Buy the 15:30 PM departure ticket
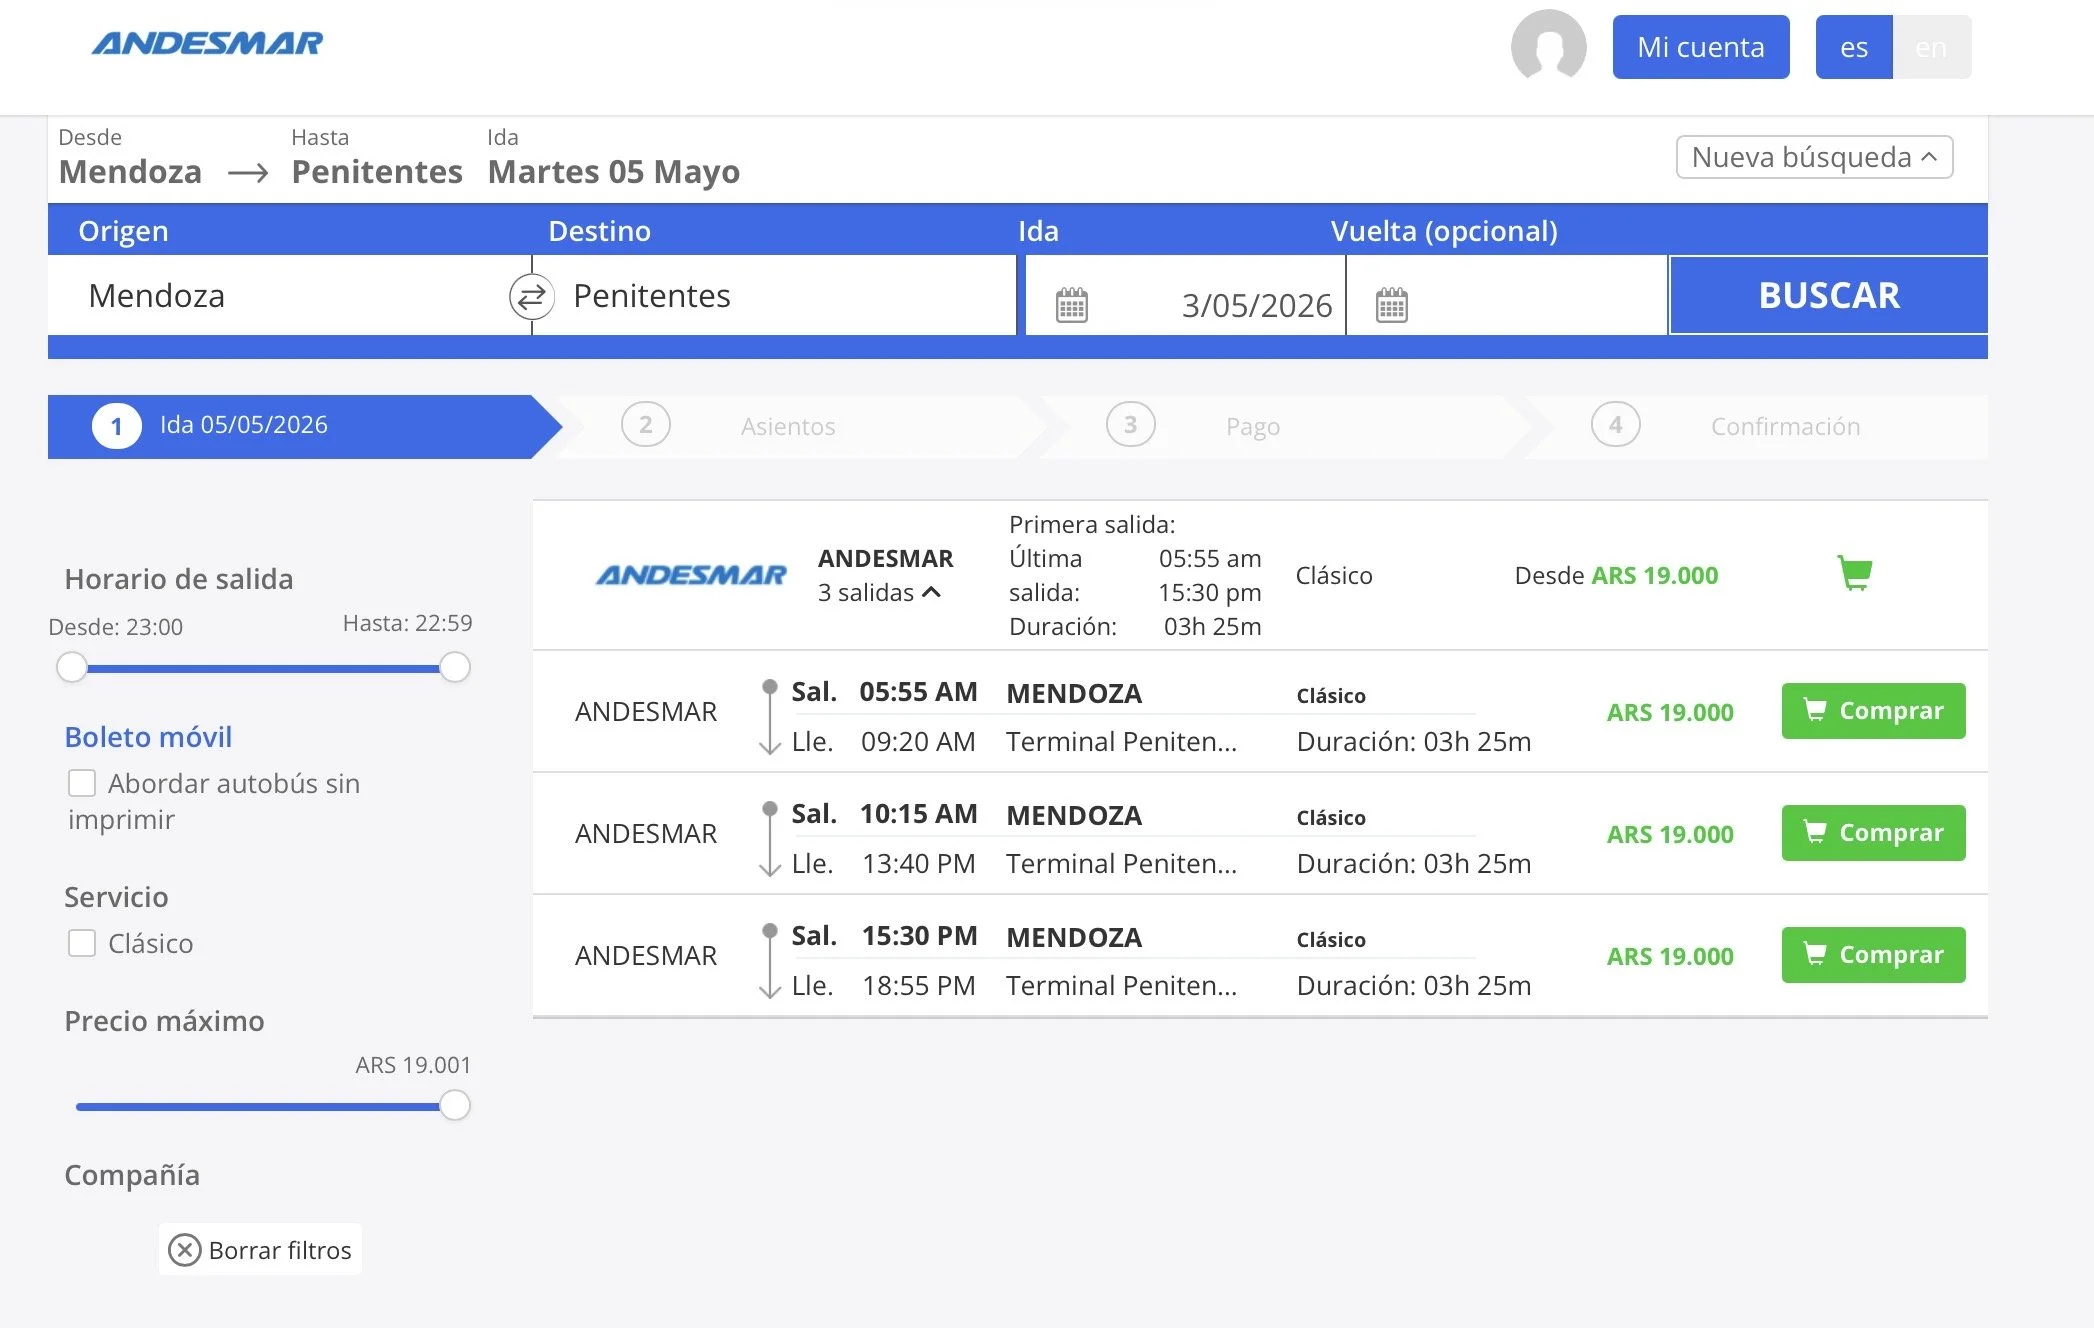2094x1328 pixels. (1873, 955)
